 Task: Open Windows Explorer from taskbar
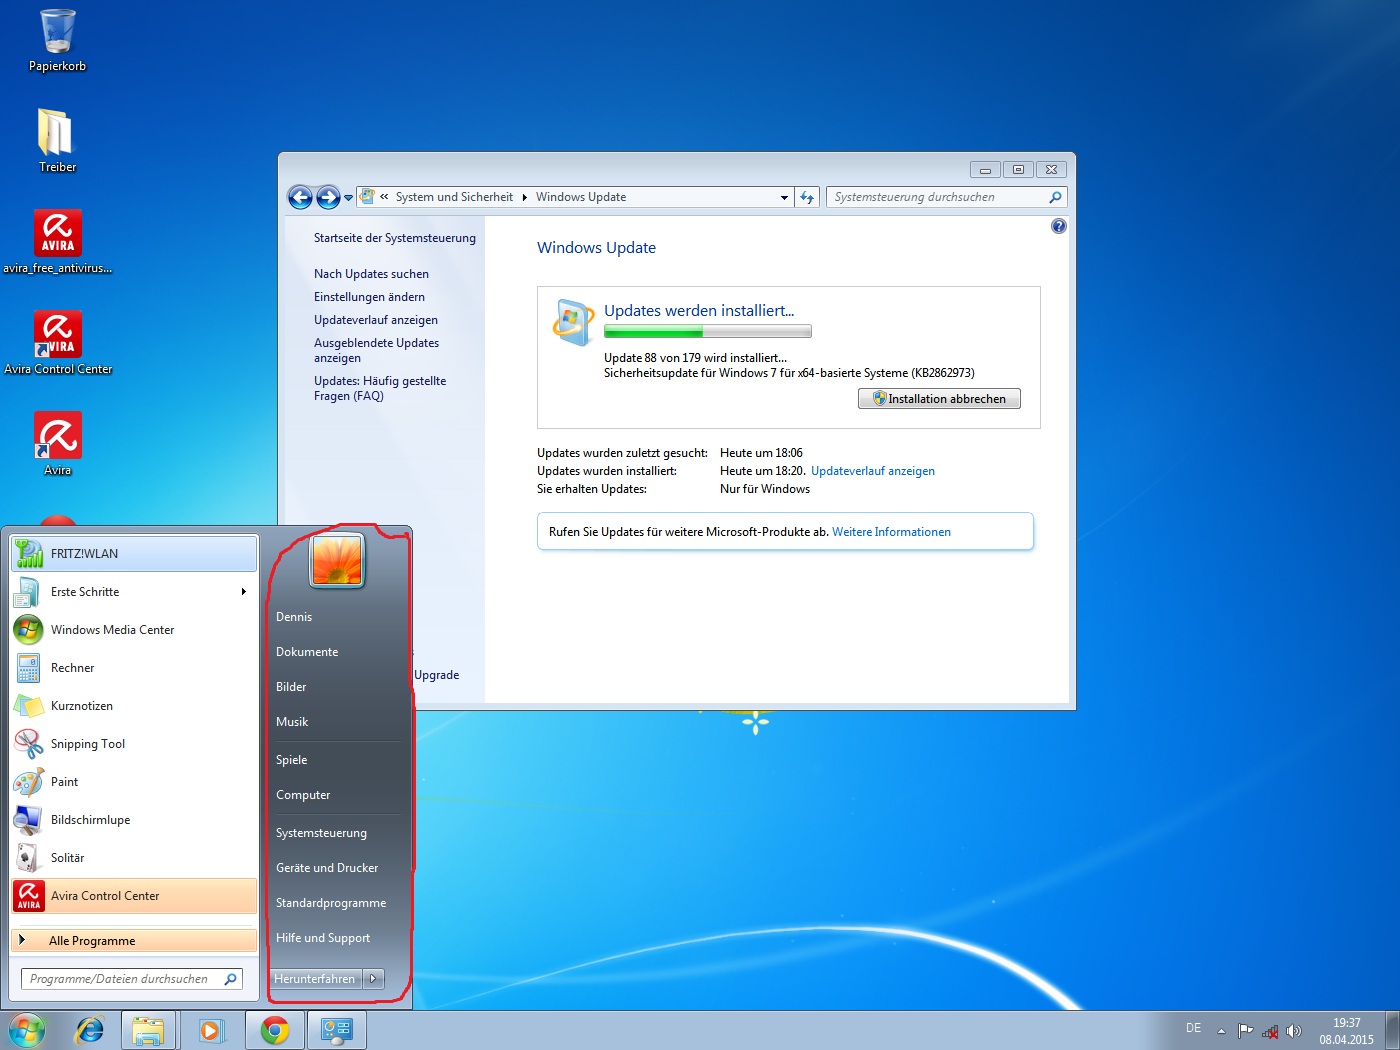(149, 1030)
